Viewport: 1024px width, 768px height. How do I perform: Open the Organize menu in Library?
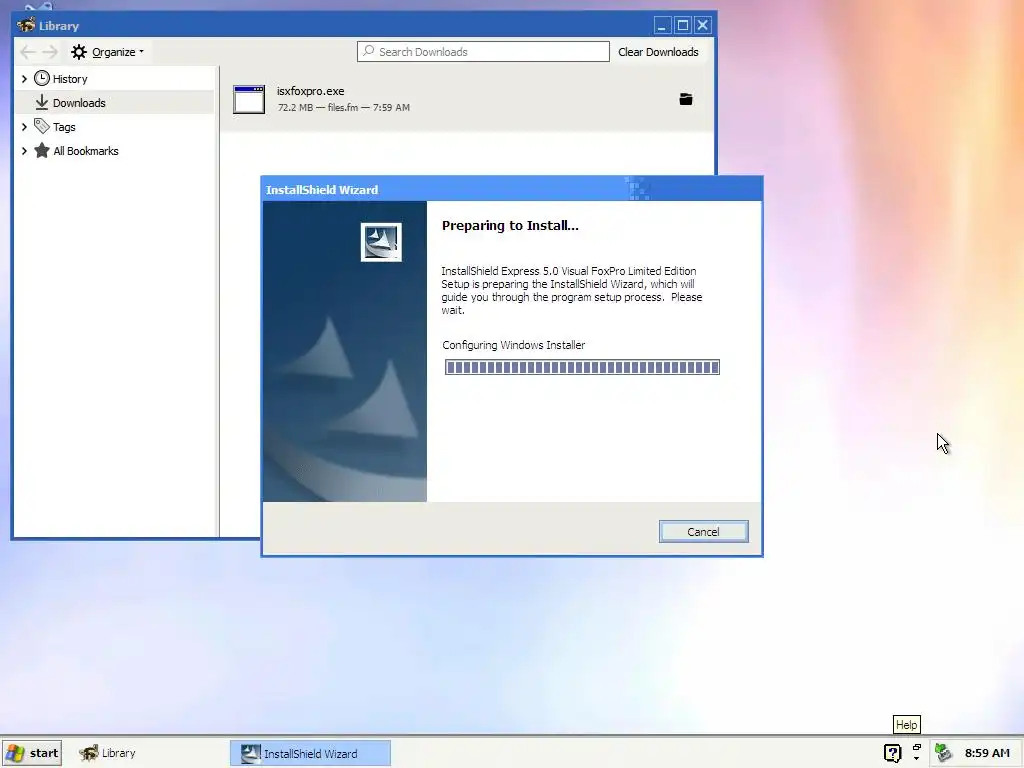[x=108, y=52]
